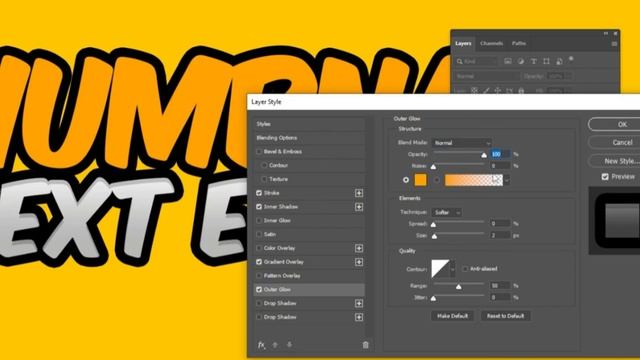Click plus icon beside Gradient Overlay

click(x=359, y=262)
